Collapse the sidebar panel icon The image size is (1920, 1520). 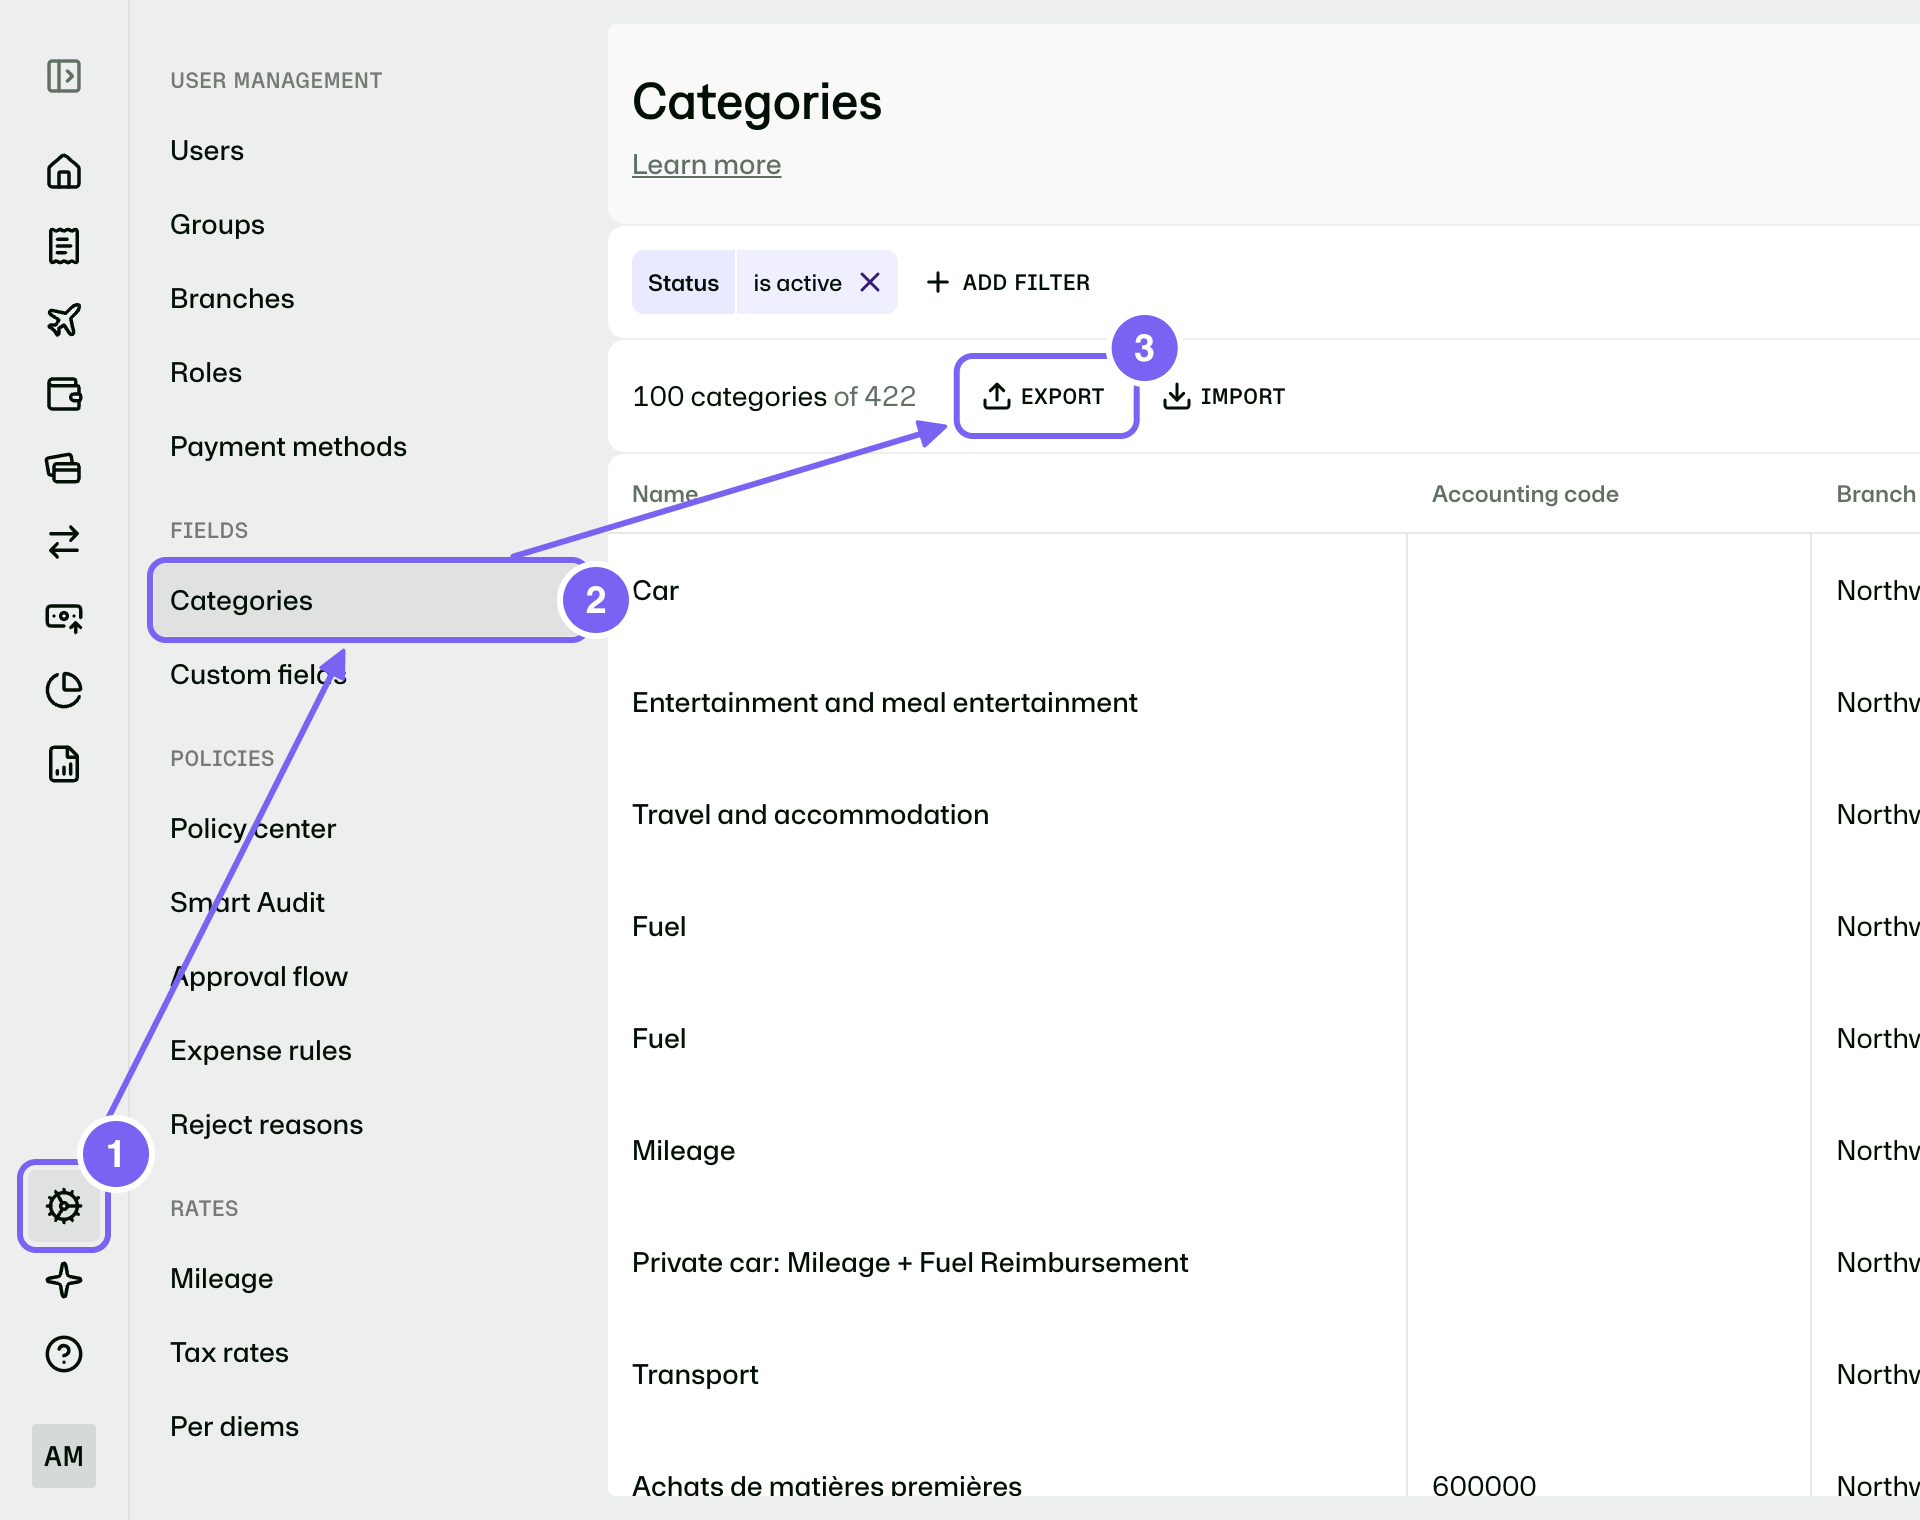click(x=64, y=76)
